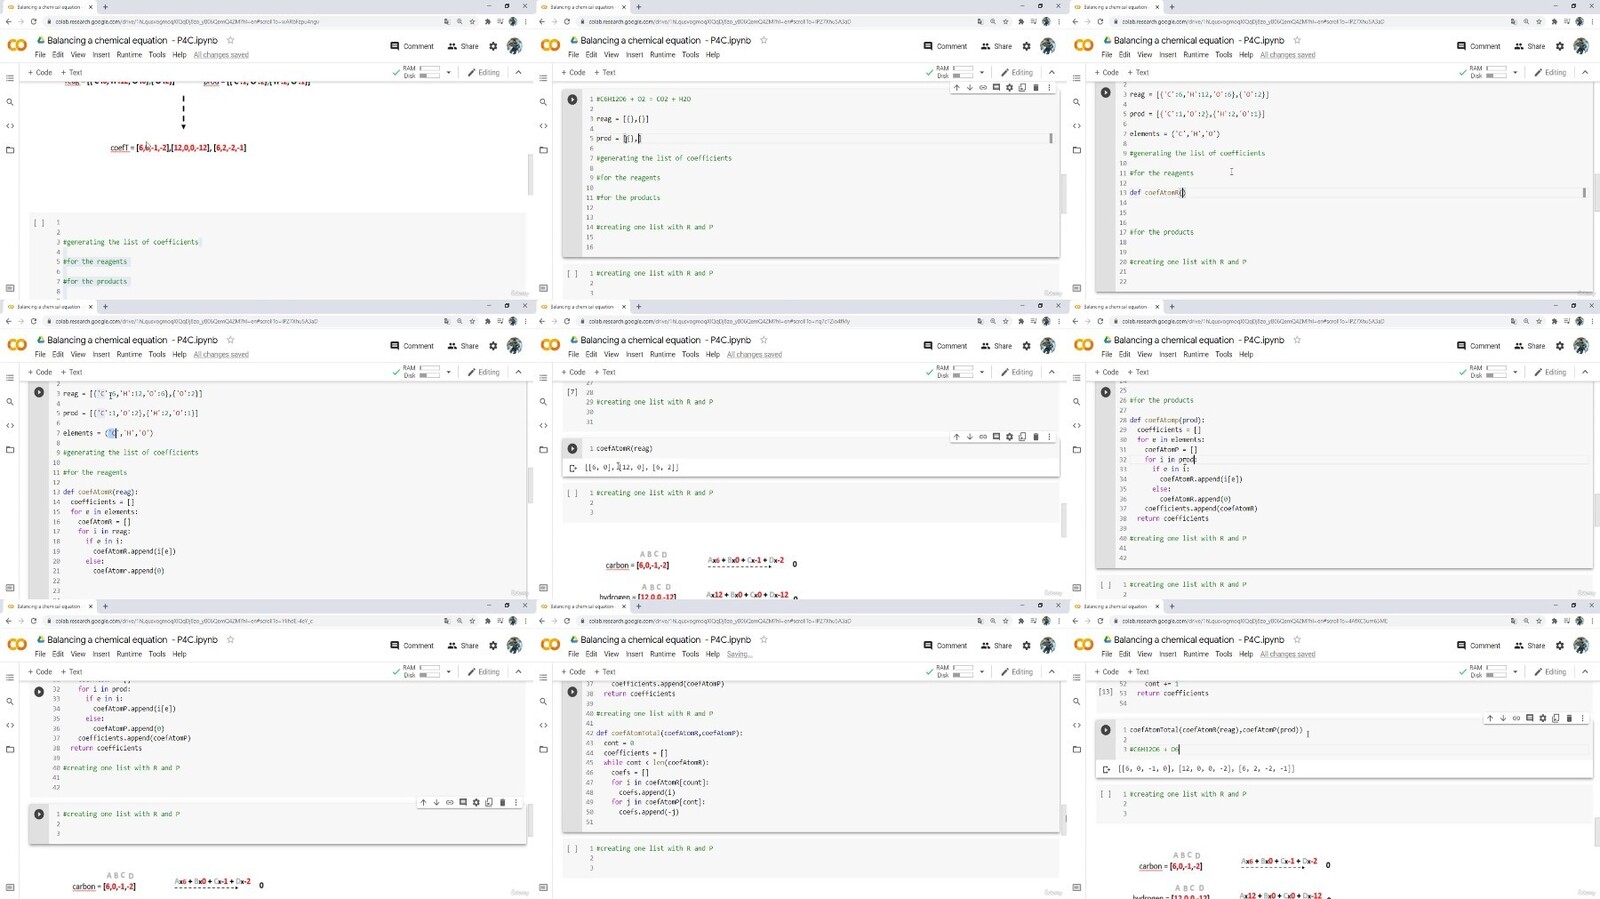Open header settings gear in the 'coefT =' window
The image size is (1600, 899).
pyautogui.click(x=493, y=46)
